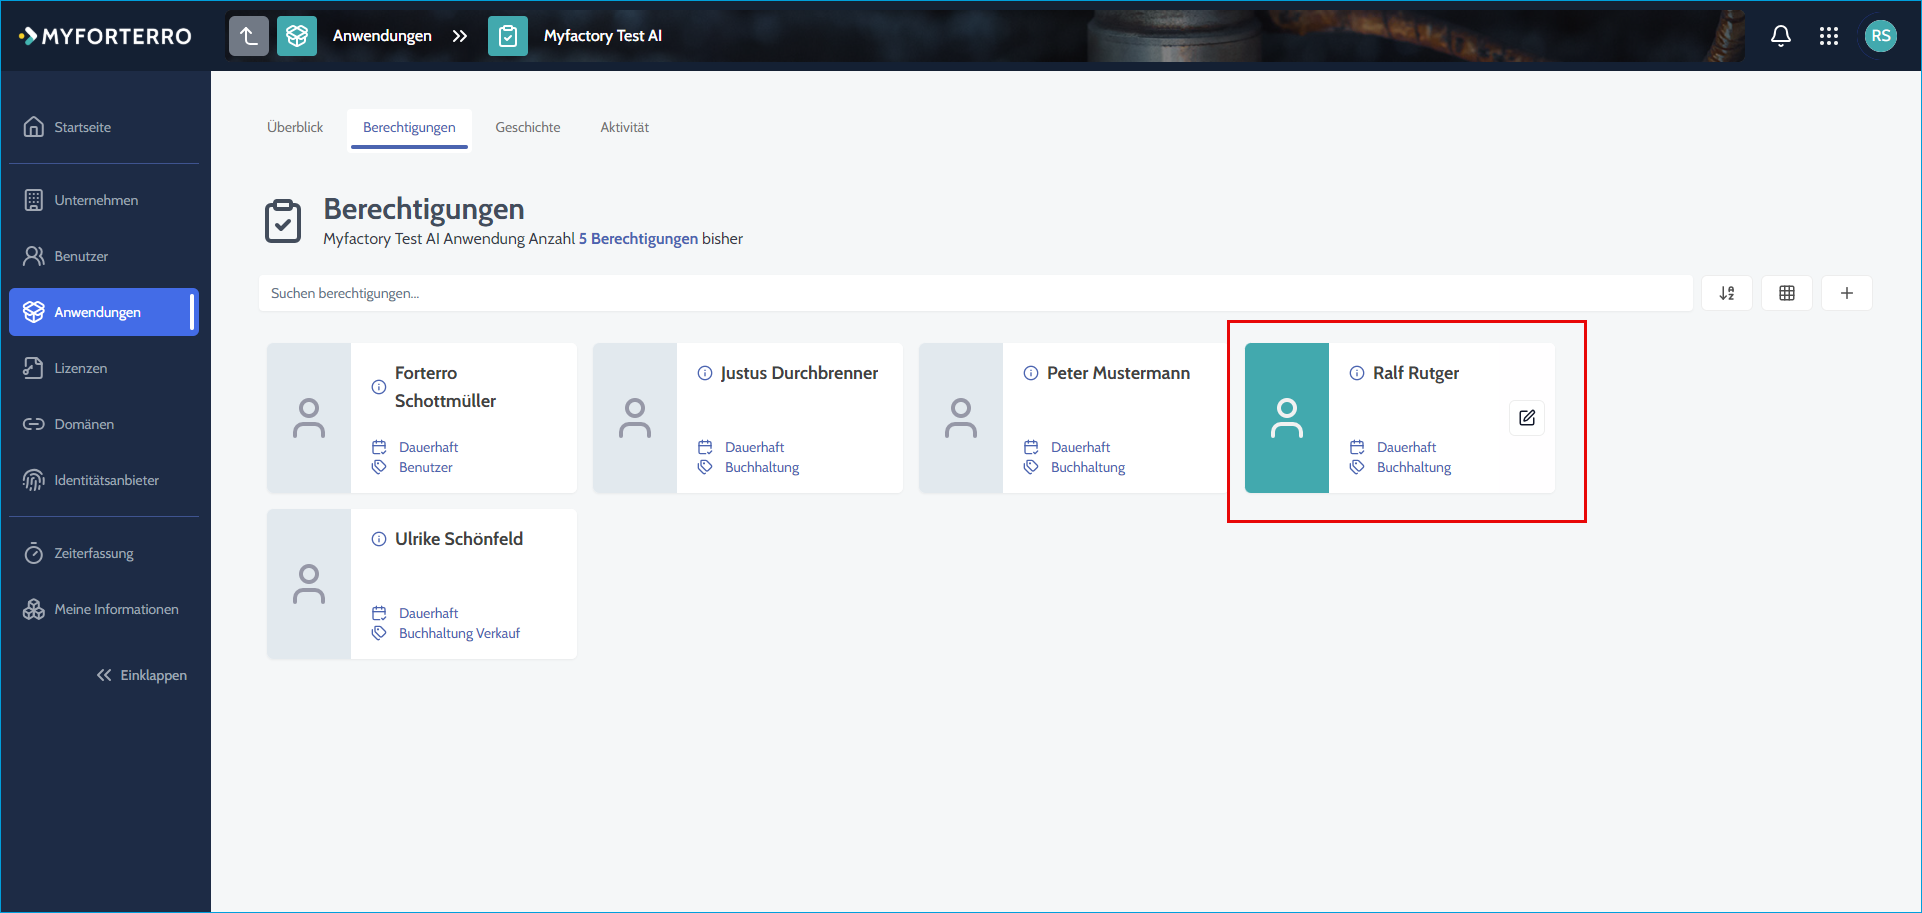Click the MYFORTERRO logo
Viewport: 1922px width, 913px height.
[x=105, y=36]
